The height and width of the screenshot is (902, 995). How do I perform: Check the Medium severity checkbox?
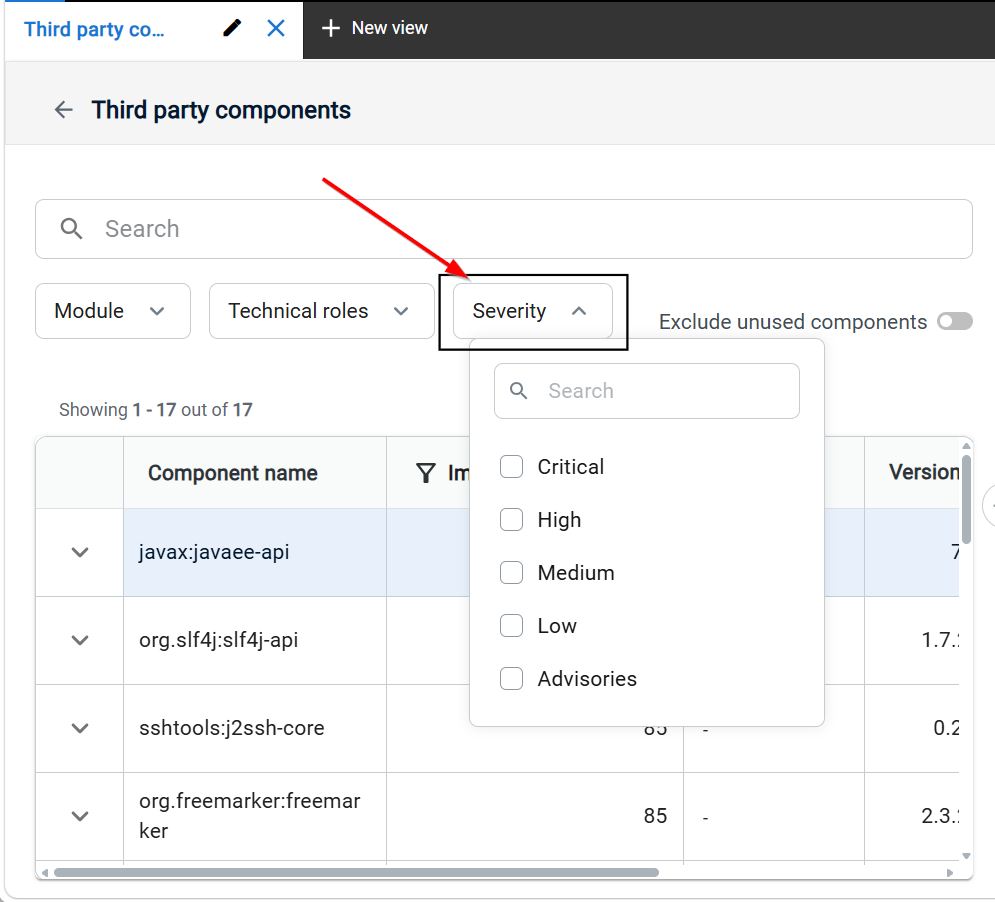pyautogui.click(x=511, y=573)
